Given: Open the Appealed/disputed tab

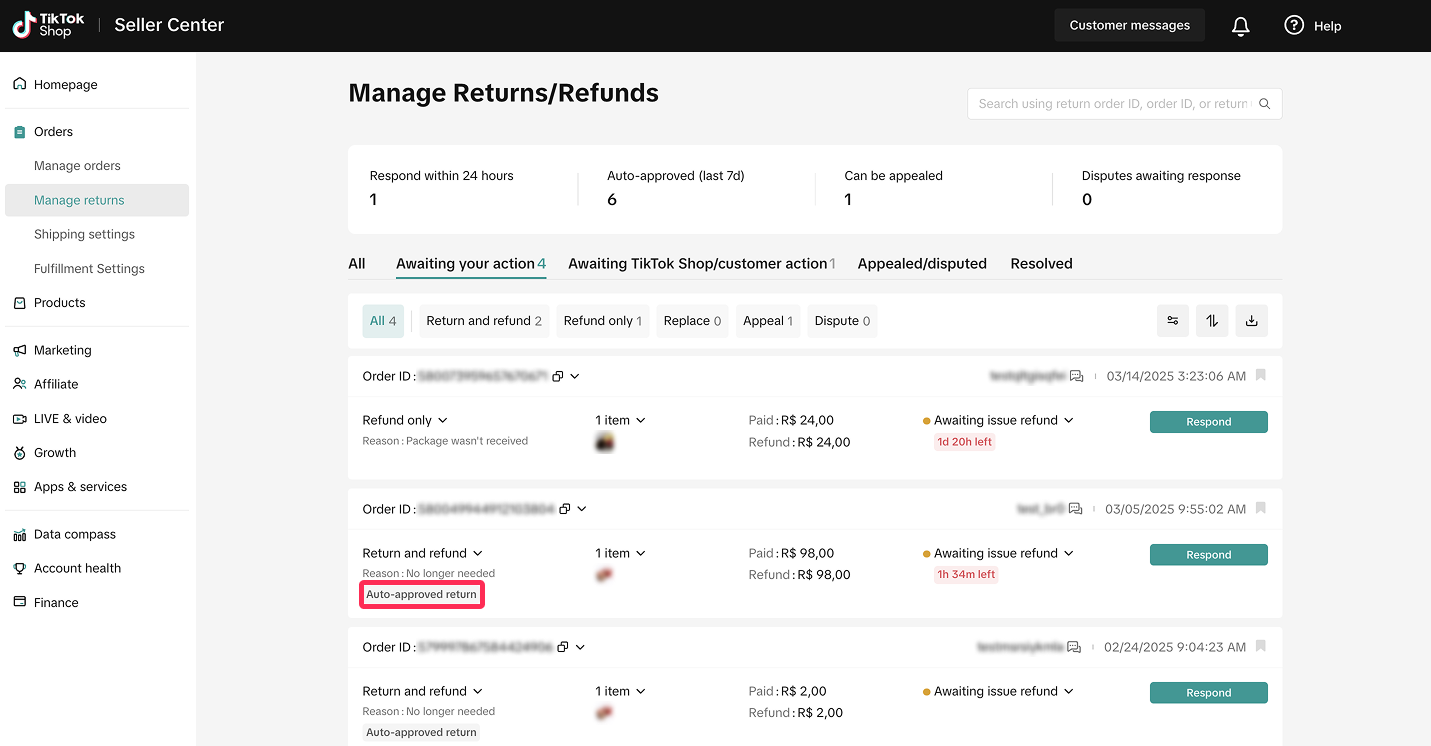Looking at the screenshot, I should 921,264.
